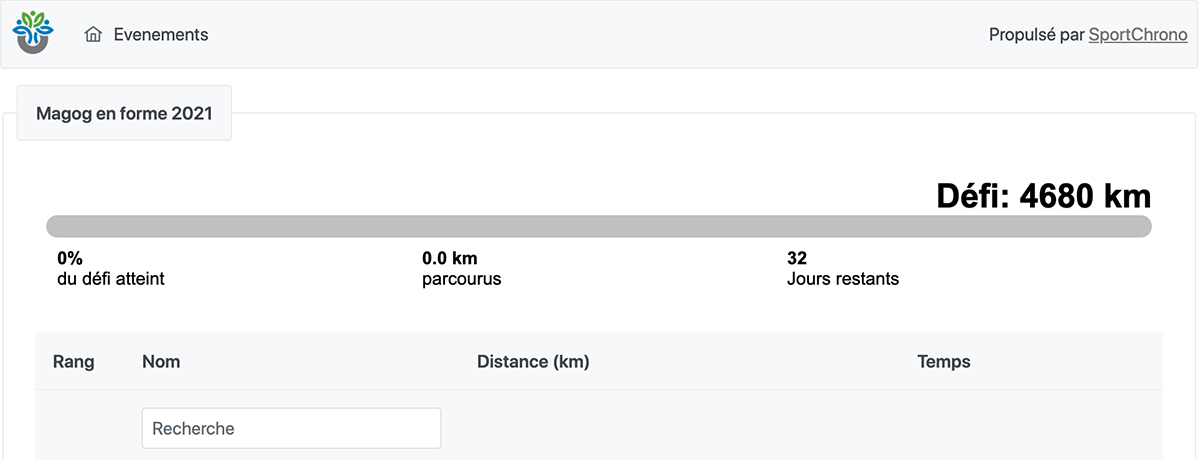This screenshot has width=1200, height=460.
Task: Click the 'parcourus' label
Action: [x=461, y=279]
